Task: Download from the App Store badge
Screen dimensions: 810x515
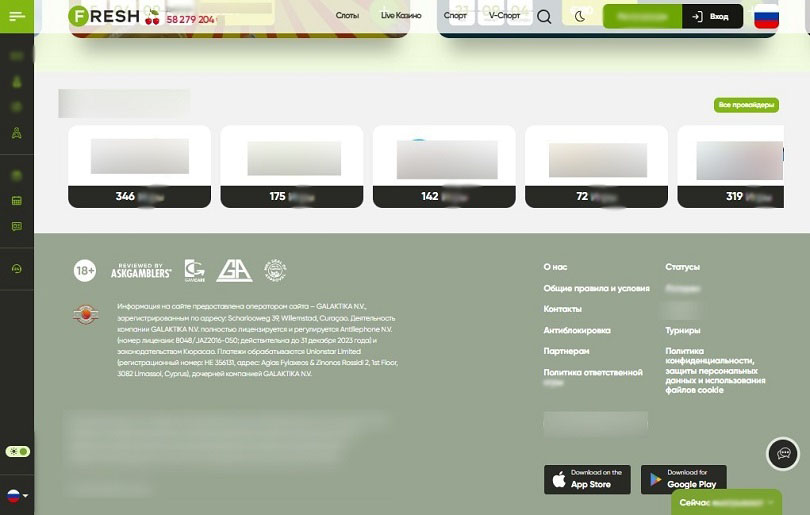Action: [587, 479]
